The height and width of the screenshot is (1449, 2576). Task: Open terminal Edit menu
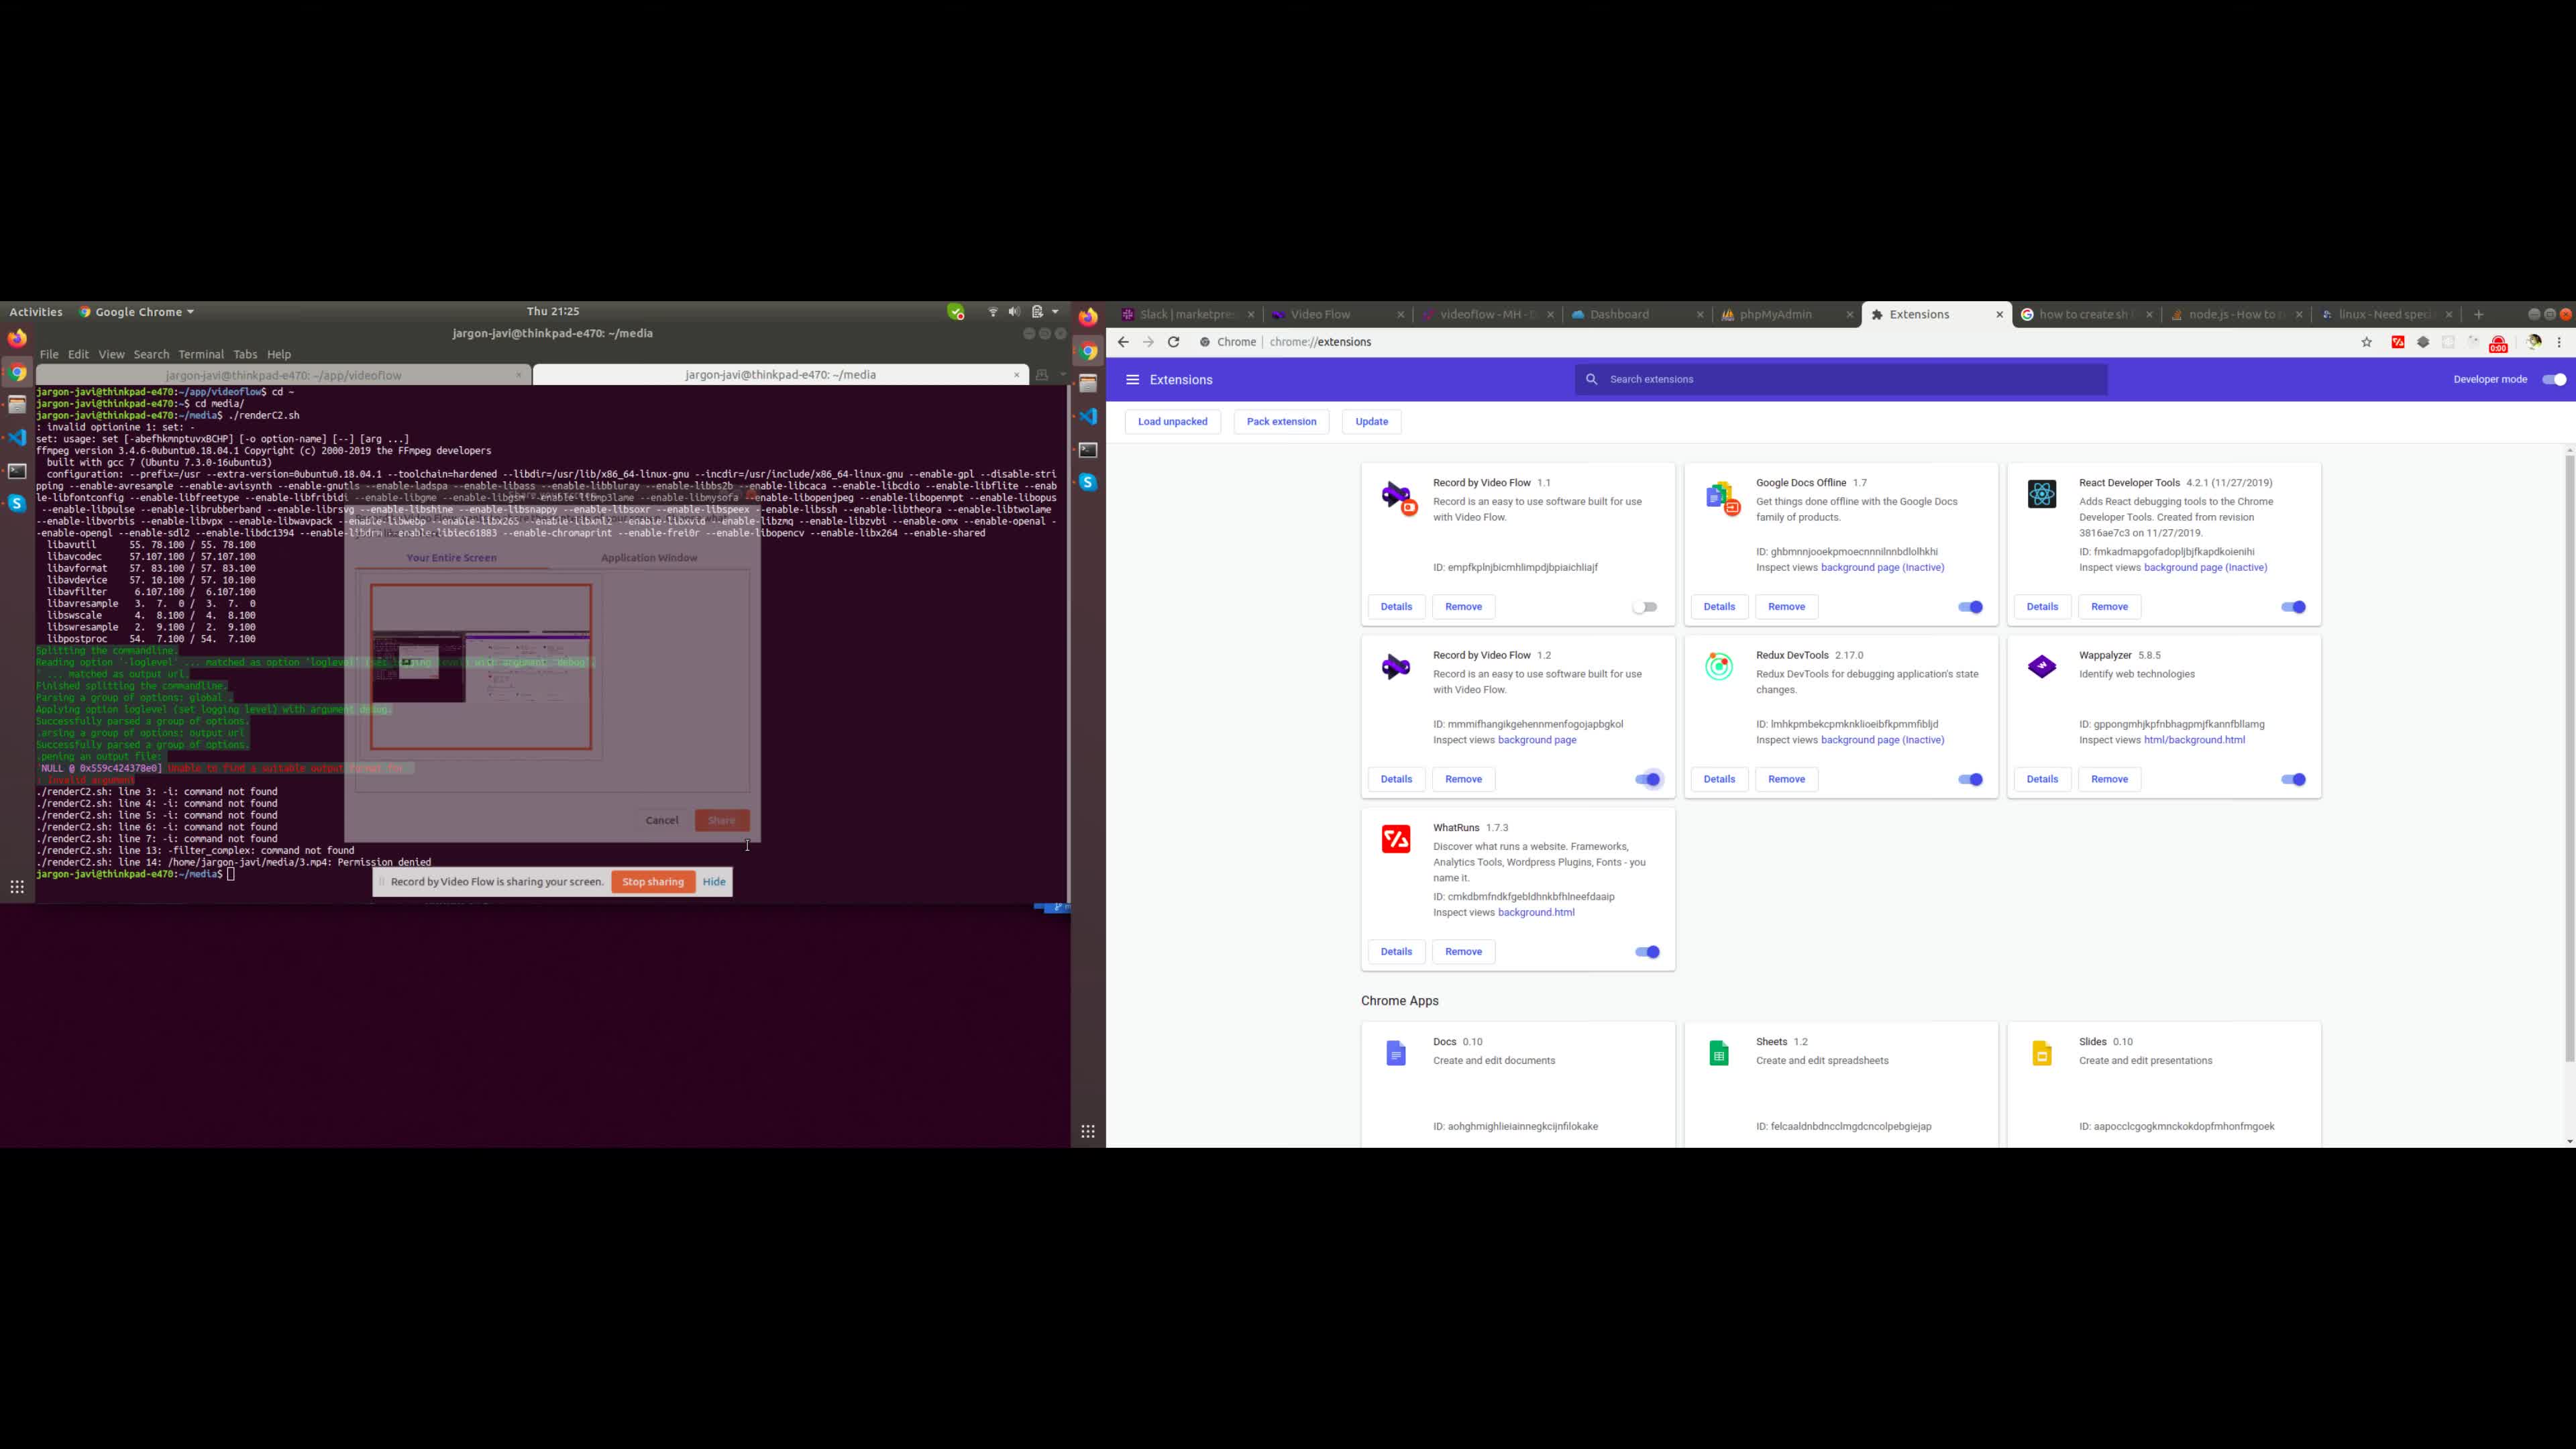(x=78, y=354)
